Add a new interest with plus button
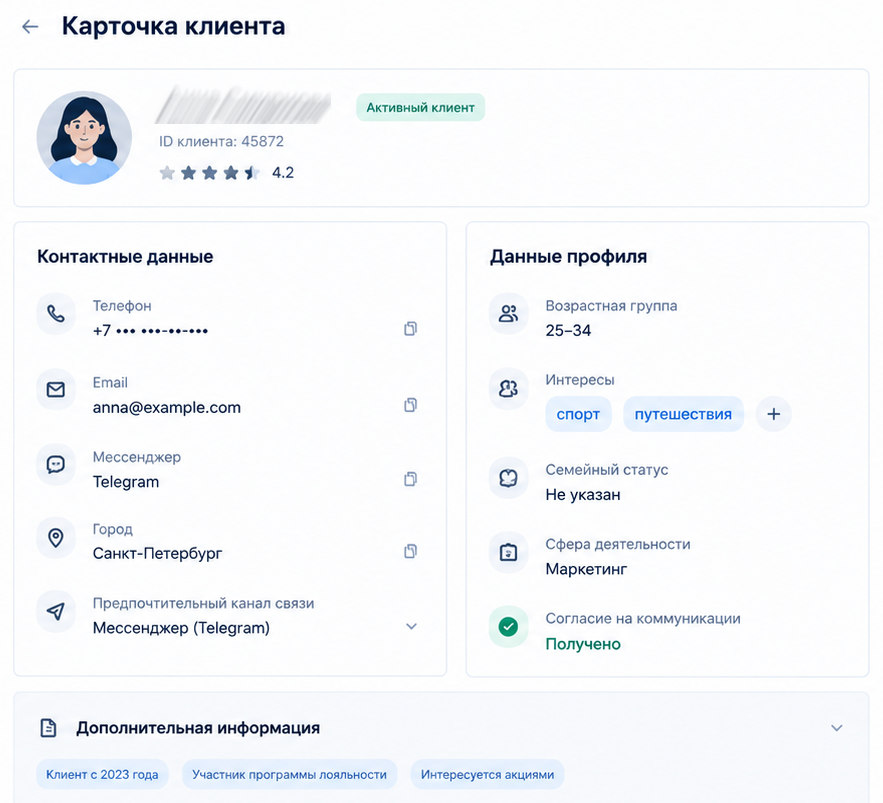The height and width of the screenshot is (803, 883). coord(774,414)
